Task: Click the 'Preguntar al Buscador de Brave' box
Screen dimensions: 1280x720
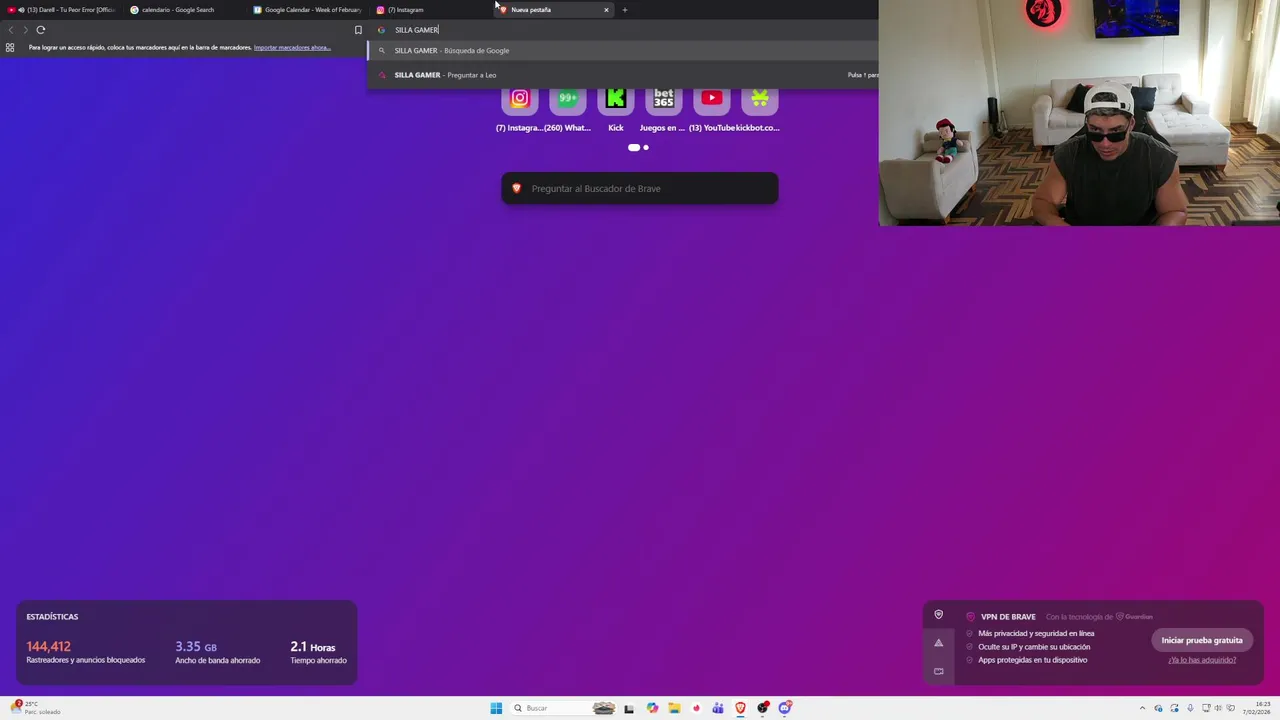Action: coord(640,188)
